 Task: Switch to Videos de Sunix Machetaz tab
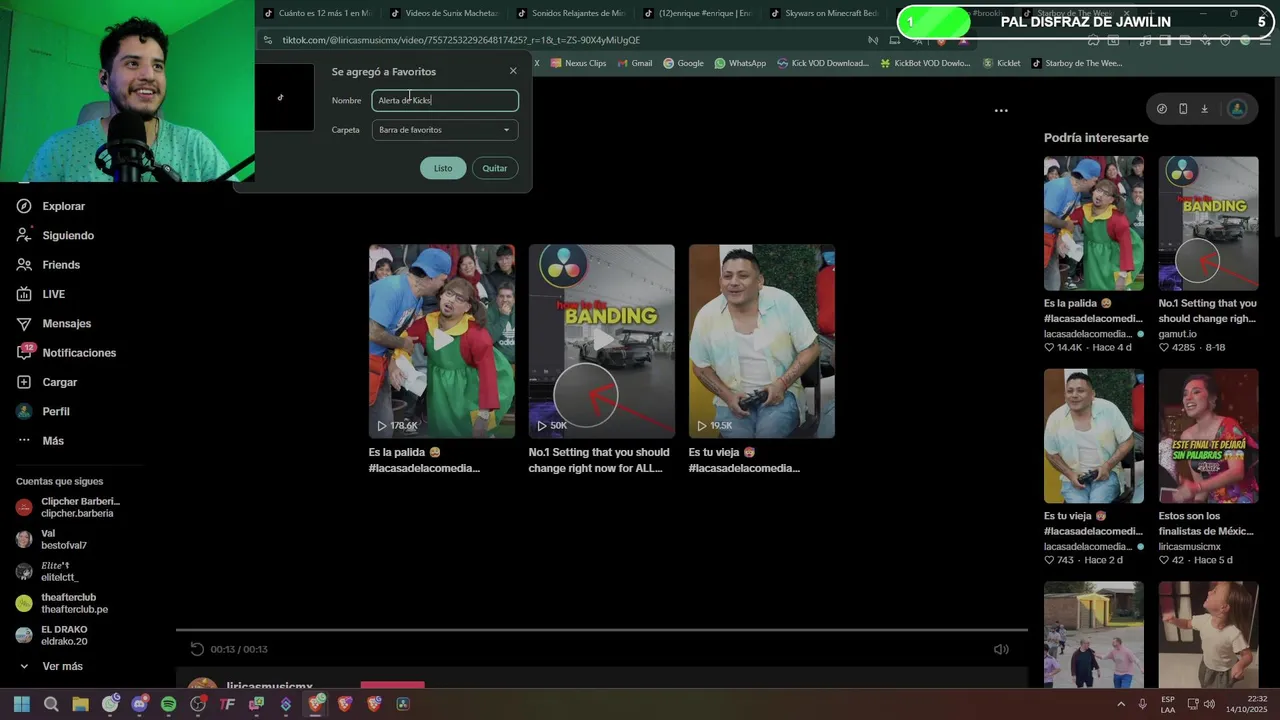[x=444, y=13]
